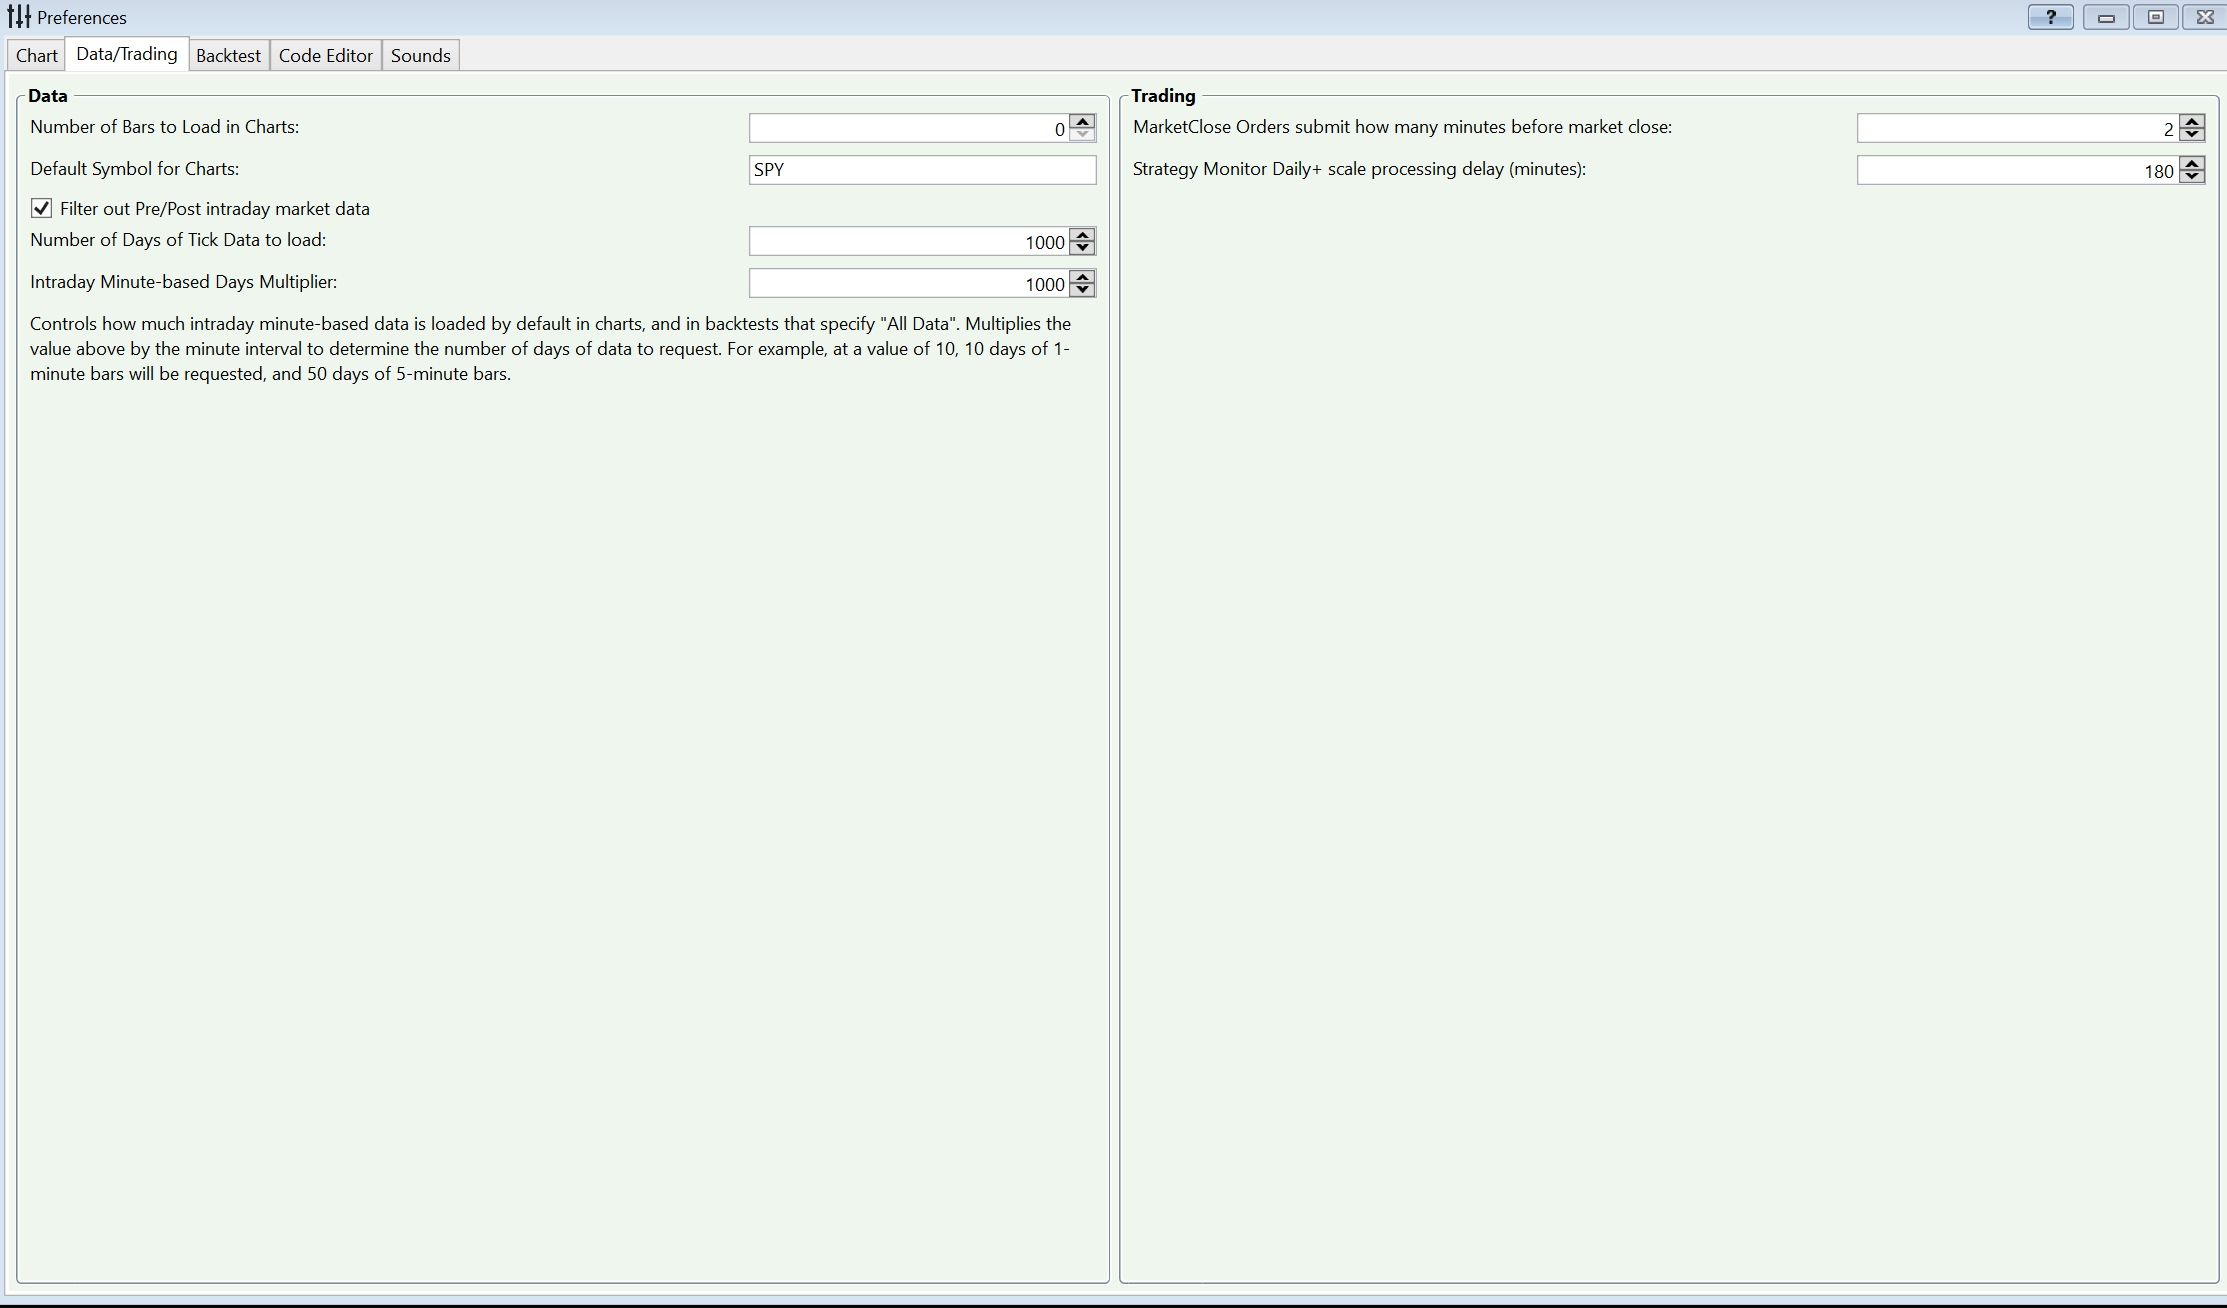Increase MarketClose Orders minutes value

click(x=2191, y=121)
